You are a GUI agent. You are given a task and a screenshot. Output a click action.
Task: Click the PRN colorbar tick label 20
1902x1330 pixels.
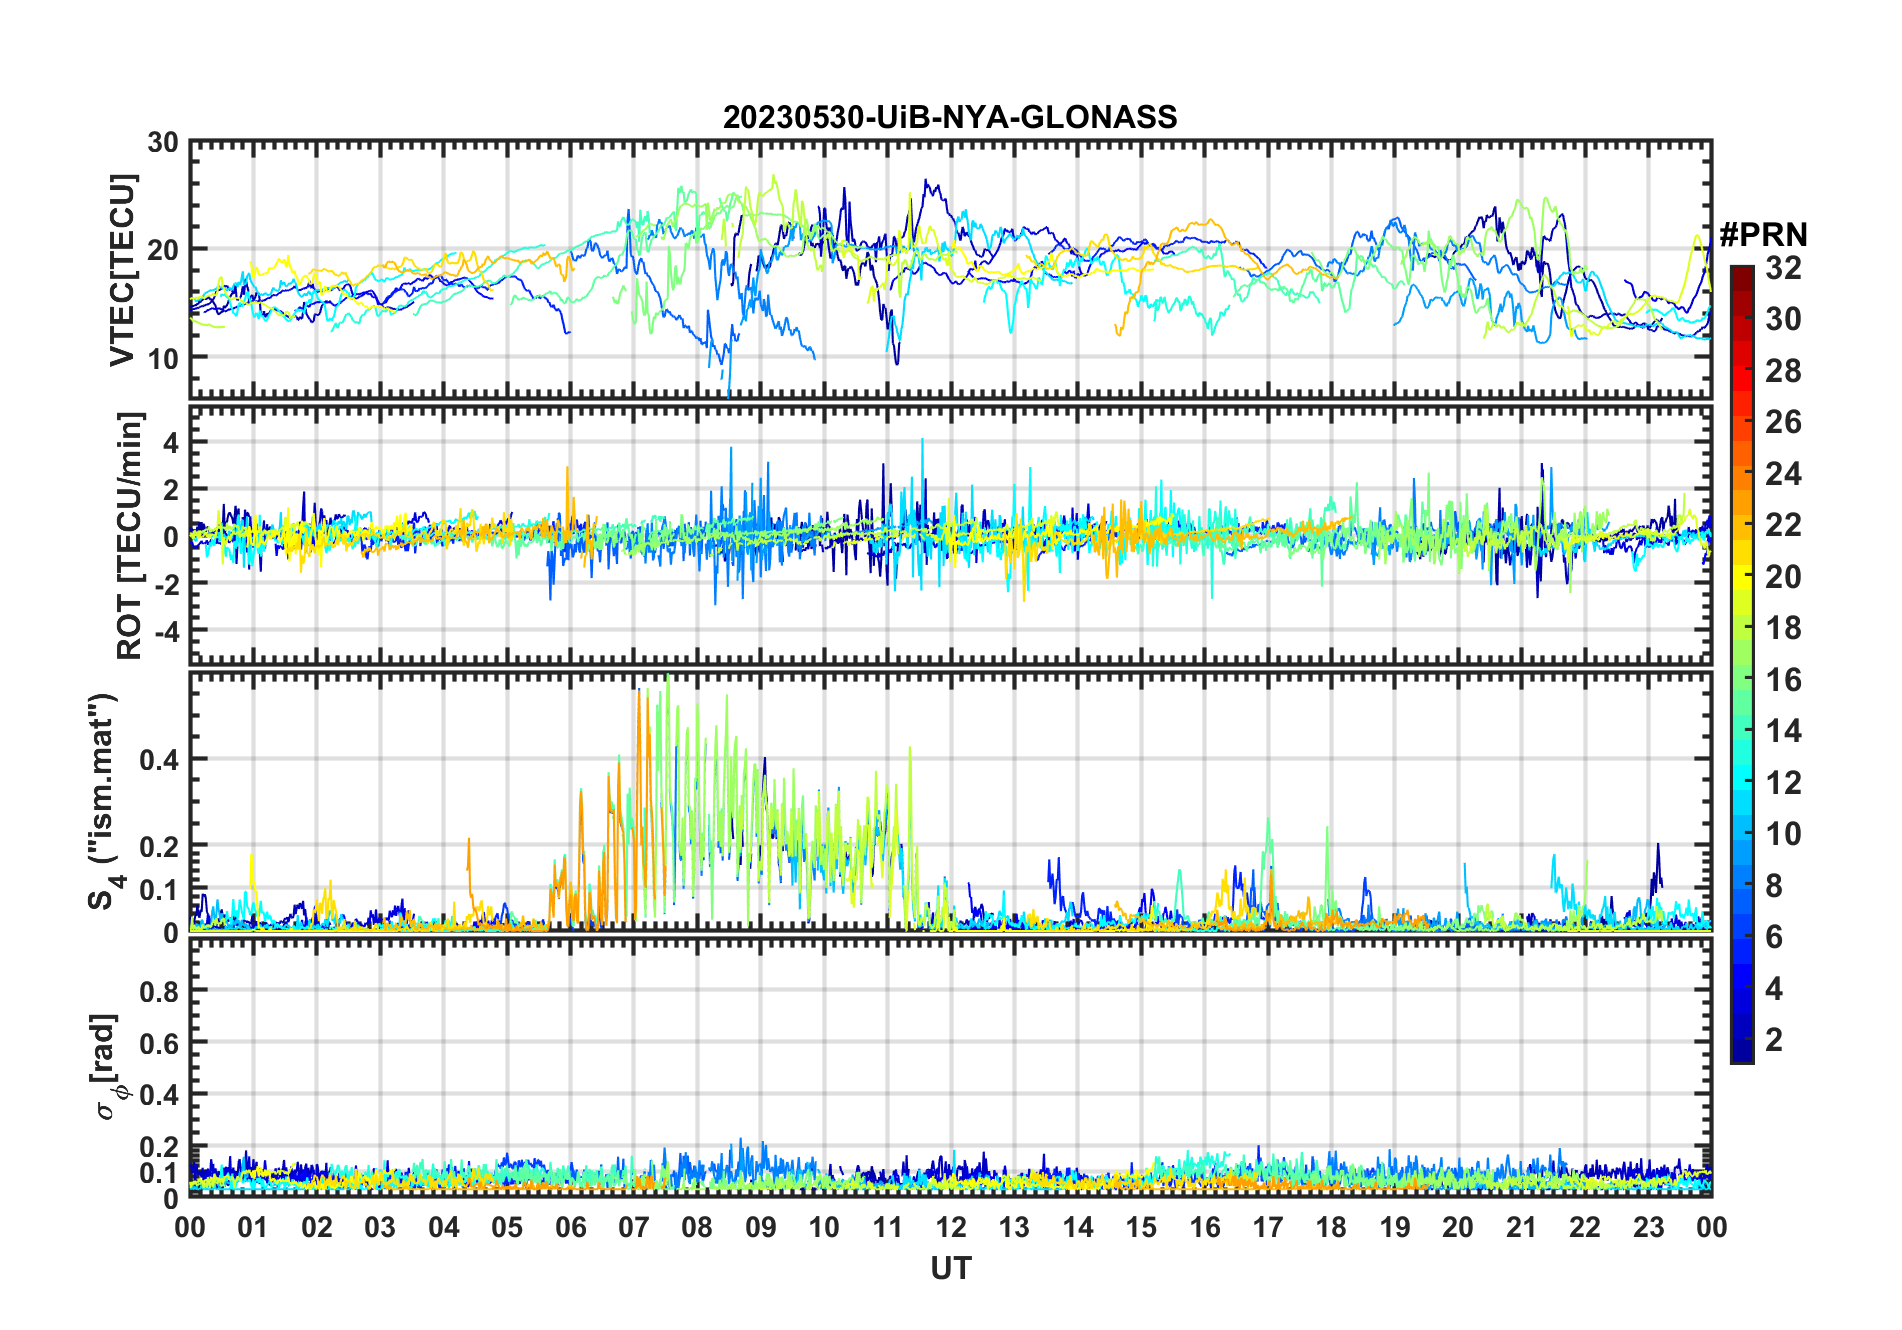[x=1783, y=577]
